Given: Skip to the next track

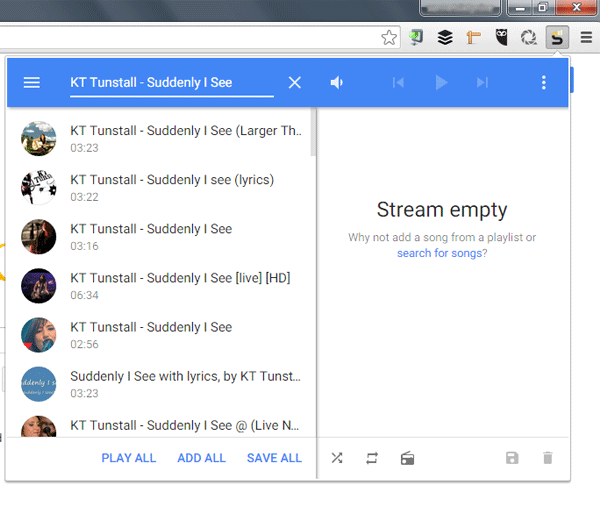Looking at the screenshot, I should click(482, 82).
